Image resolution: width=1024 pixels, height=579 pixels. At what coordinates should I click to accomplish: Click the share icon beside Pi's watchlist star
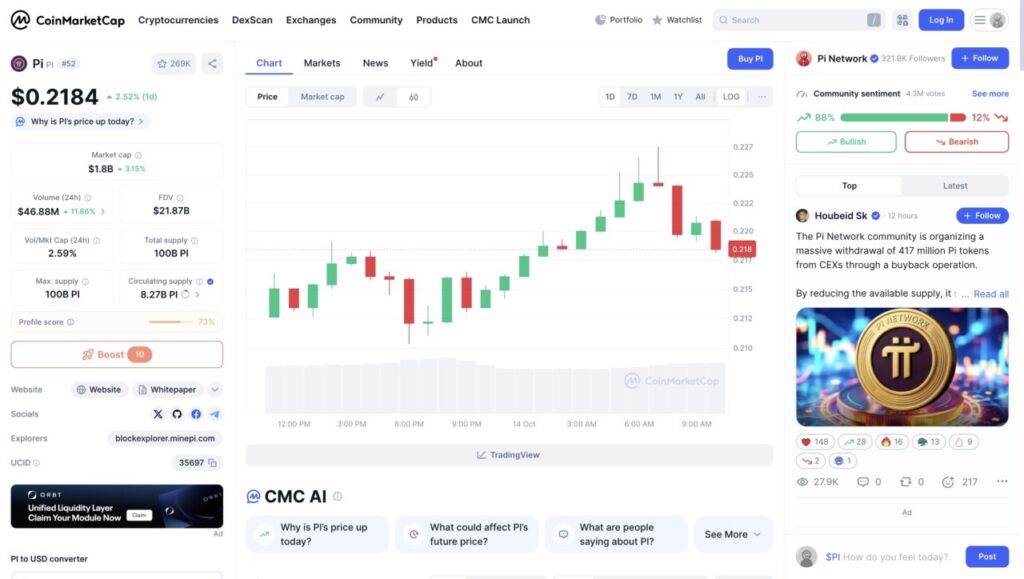tap(212, 63)
